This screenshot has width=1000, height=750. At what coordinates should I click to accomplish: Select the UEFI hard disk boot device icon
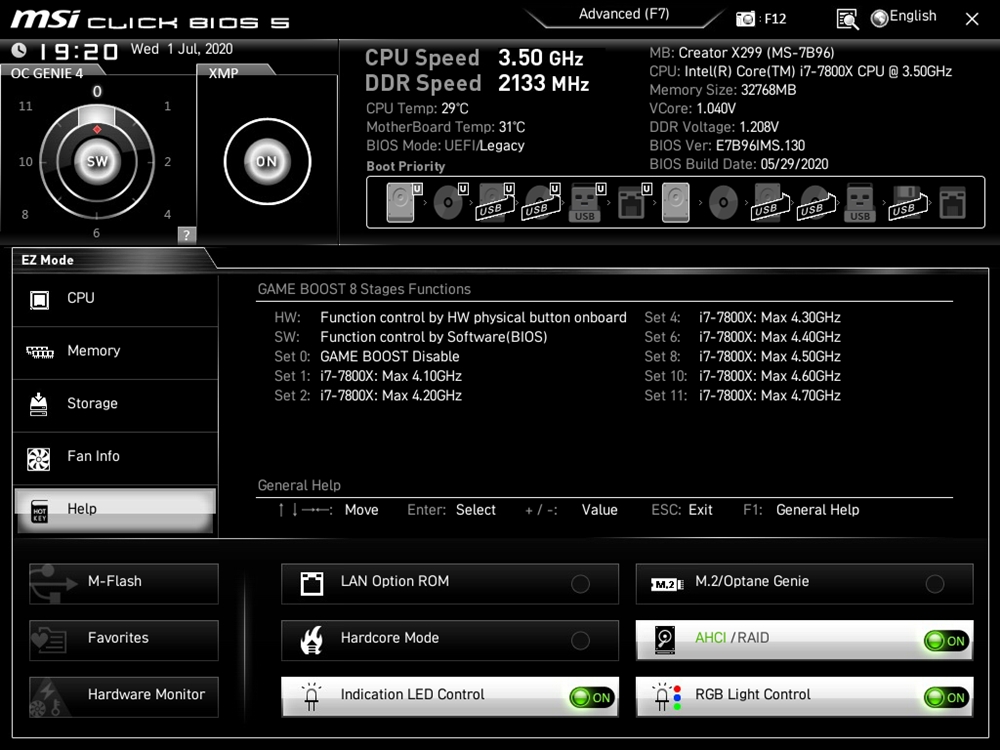click(404, 203)
